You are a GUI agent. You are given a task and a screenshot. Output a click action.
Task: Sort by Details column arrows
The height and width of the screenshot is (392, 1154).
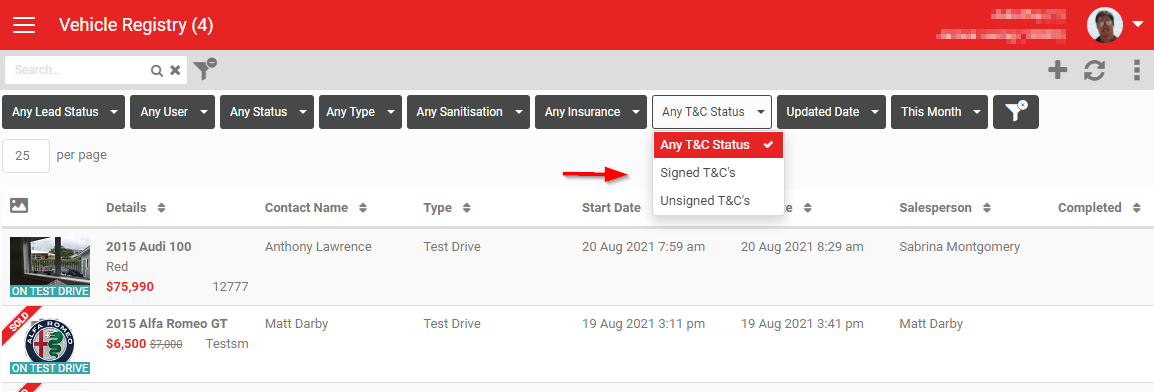tap(161, 208)
